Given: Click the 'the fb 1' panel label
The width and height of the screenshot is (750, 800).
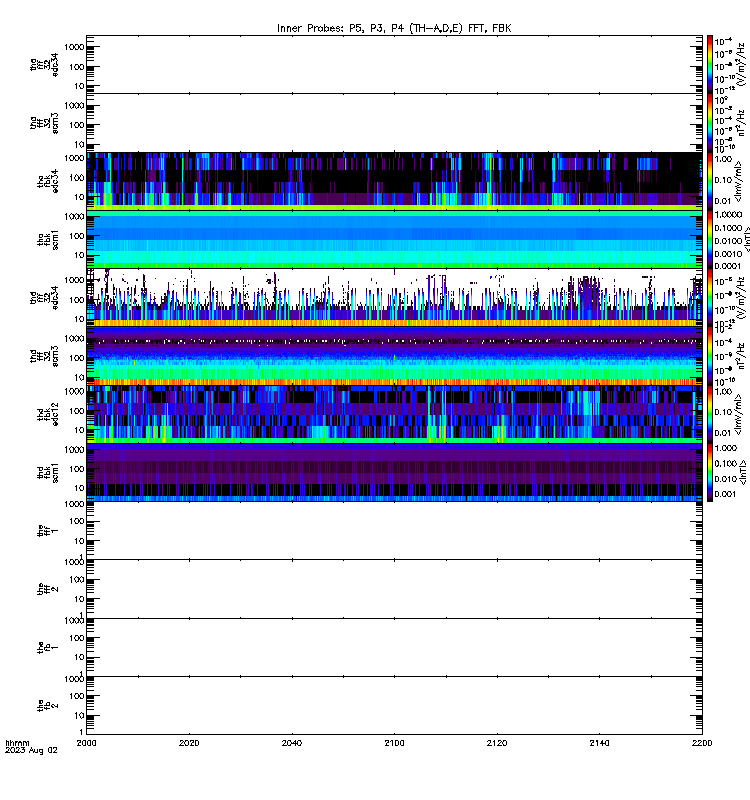Looking at the screenshot, I should tap(47, 647).
